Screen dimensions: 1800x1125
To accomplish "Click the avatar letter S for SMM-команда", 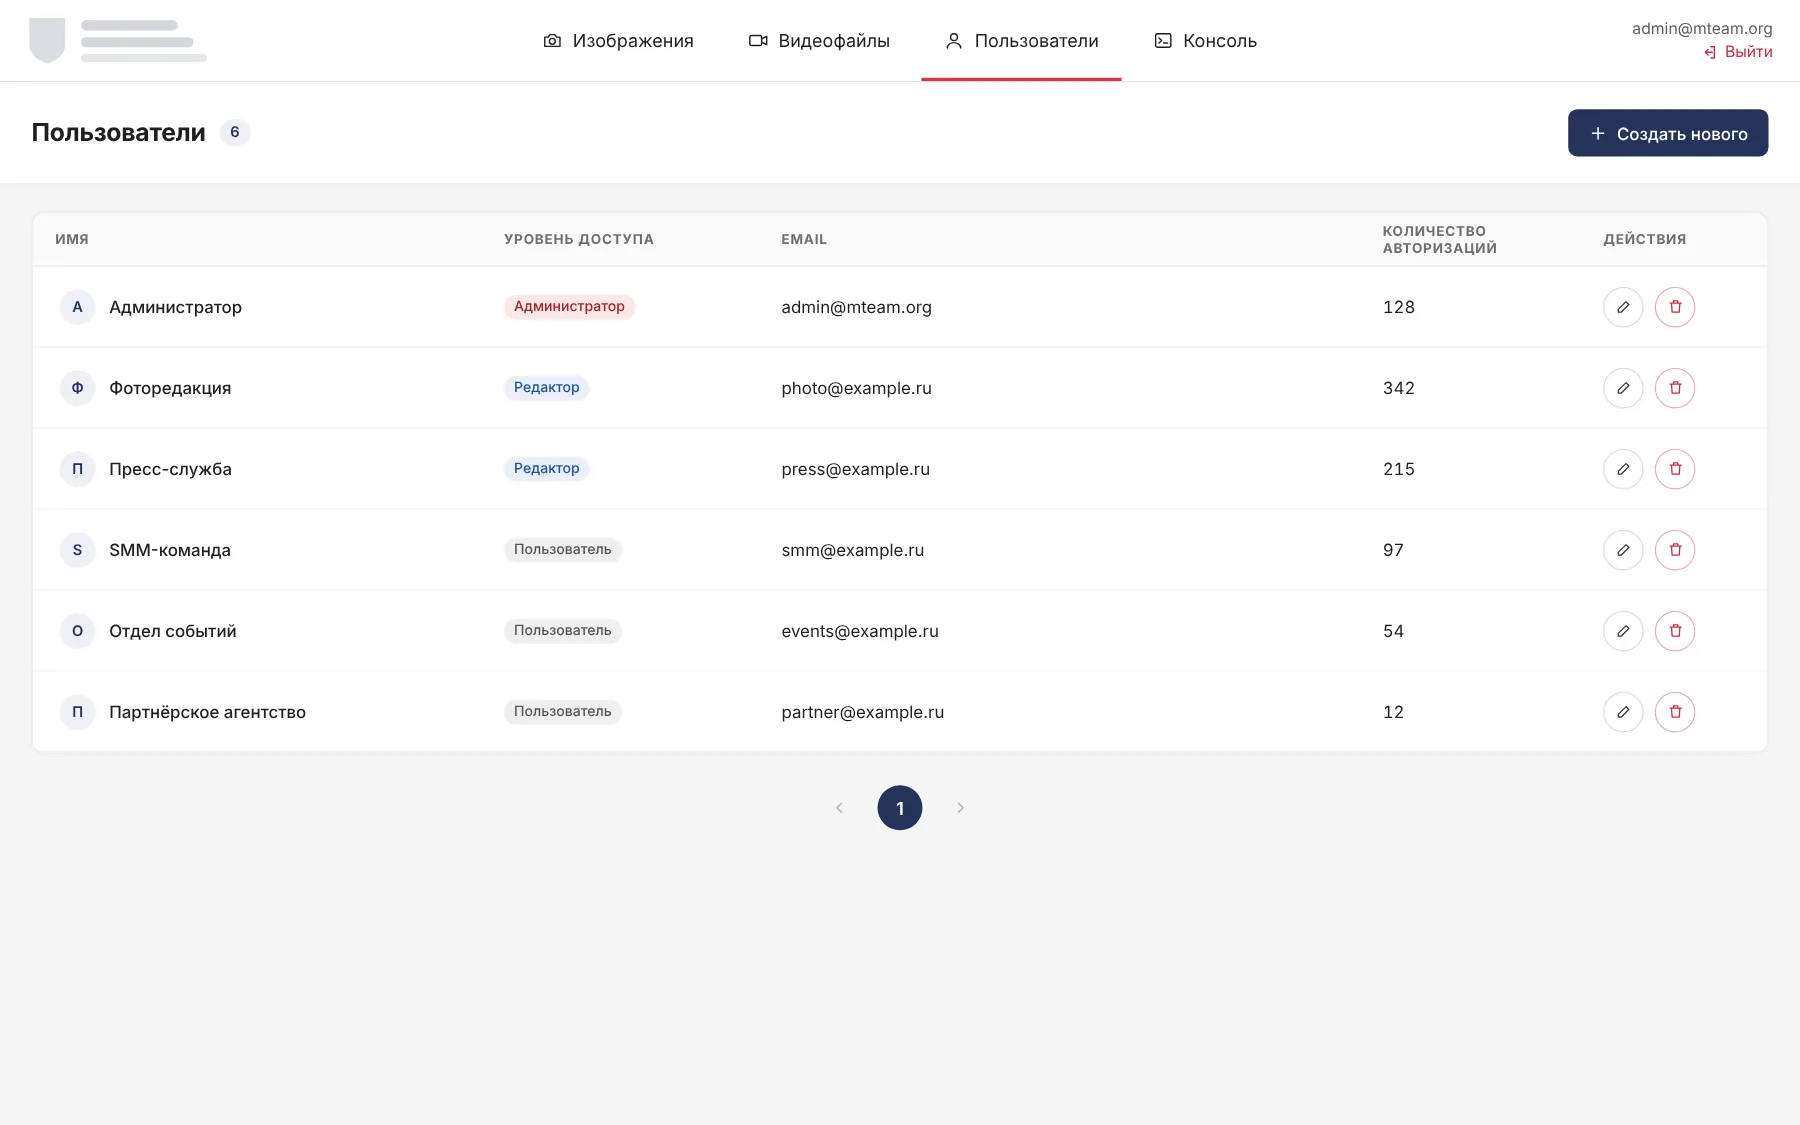I will (x=77, y=550).
